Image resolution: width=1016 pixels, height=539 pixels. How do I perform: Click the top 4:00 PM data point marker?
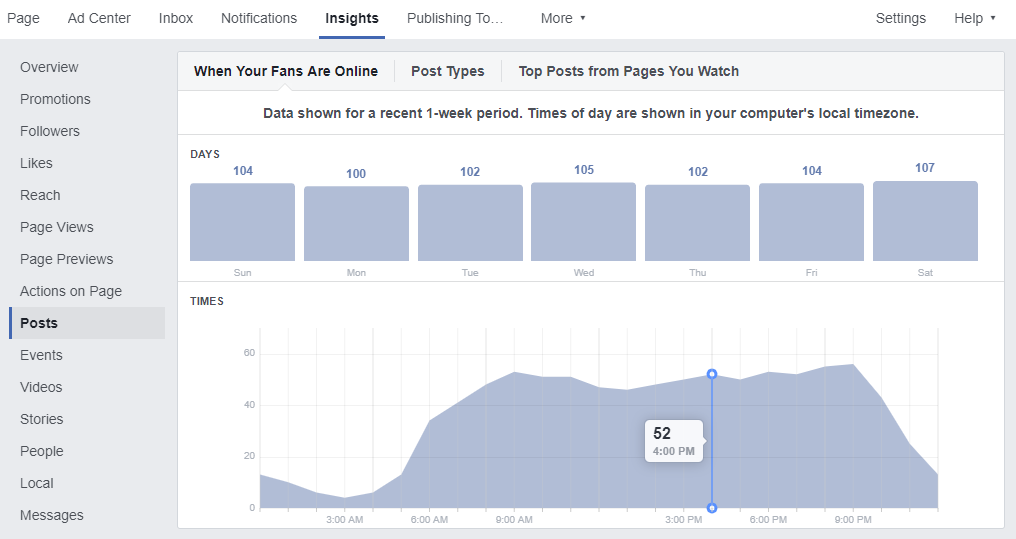[712, 374]
